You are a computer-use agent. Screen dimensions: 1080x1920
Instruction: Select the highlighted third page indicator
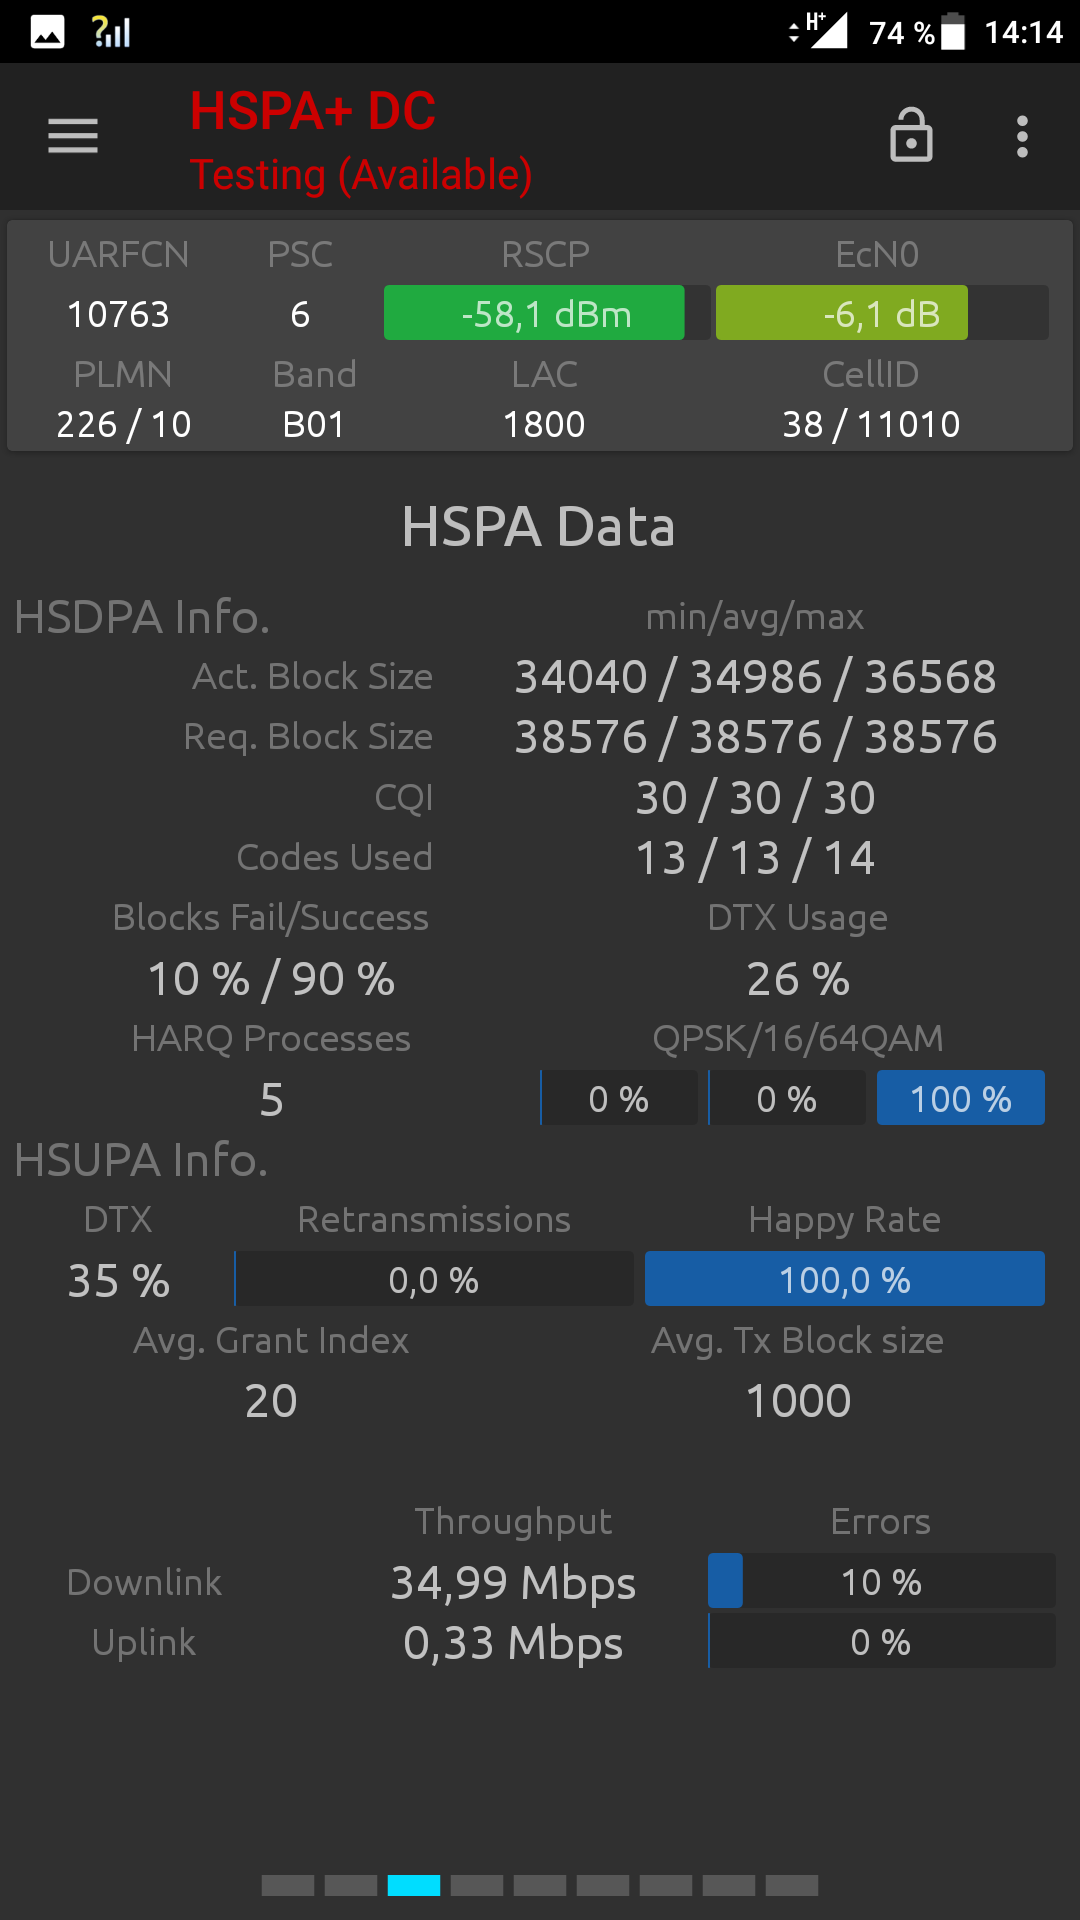[x=414, y=1885]
